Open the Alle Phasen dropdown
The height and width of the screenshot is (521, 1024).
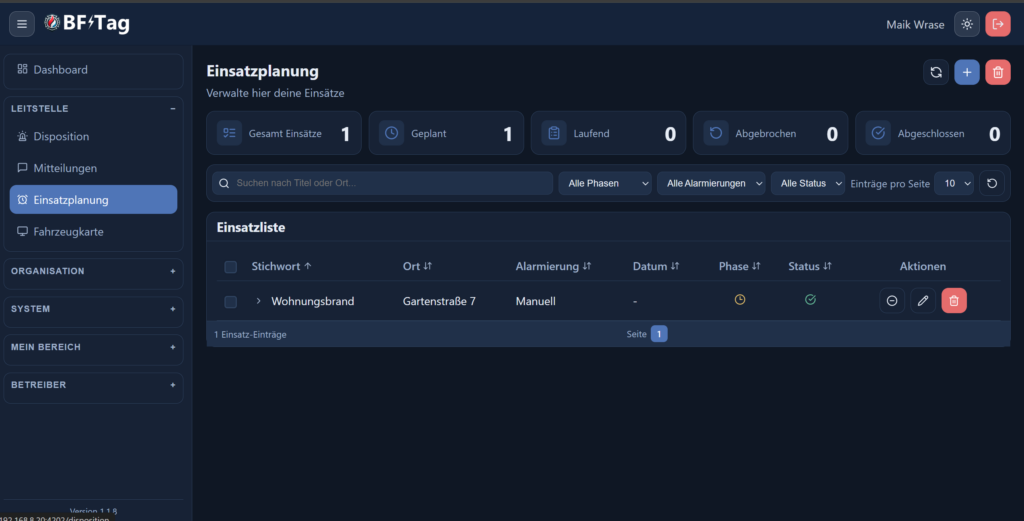click(605, 184)
